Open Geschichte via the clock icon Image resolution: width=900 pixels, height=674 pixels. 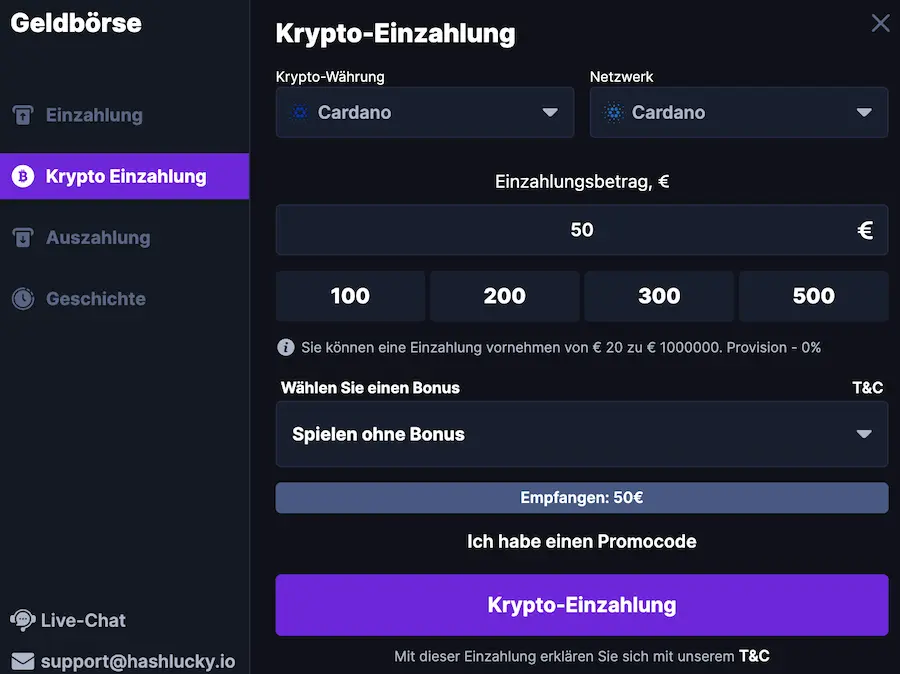point(22,298)
